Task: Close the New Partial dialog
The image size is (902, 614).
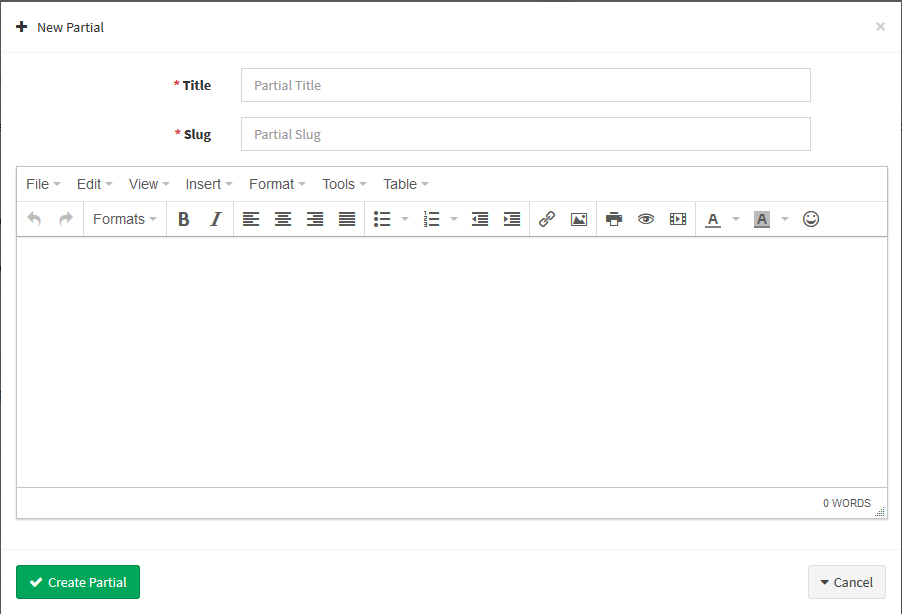Action: click(x=880, y=26)
